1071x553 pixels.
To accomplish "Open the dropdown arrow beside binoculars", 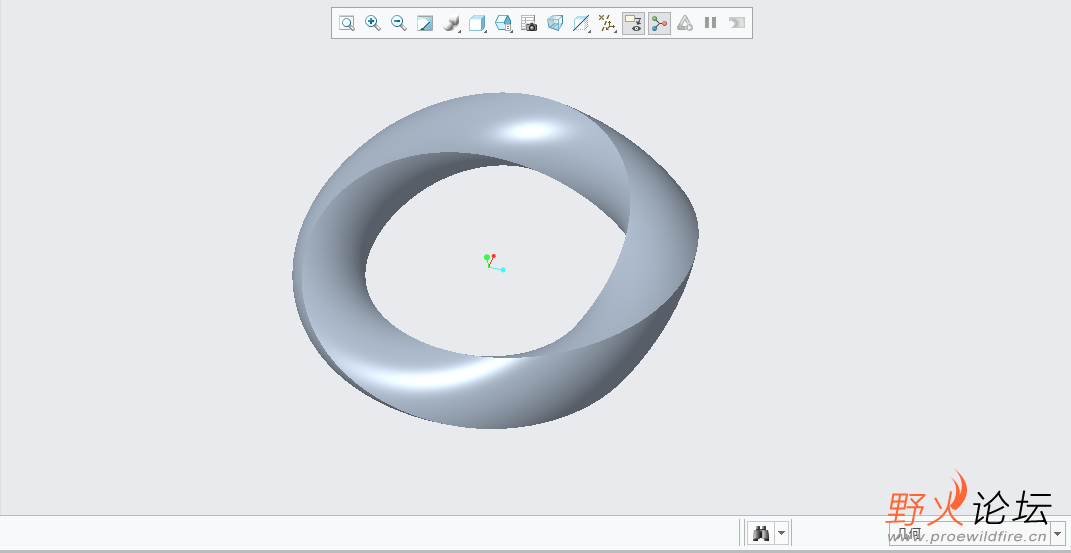I will [x=782, y=533].
